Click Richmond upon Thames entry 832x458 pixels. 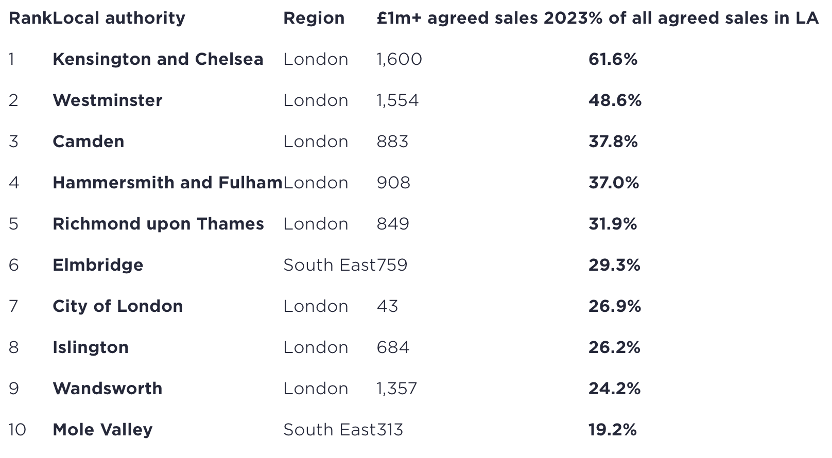click(158, 223)
